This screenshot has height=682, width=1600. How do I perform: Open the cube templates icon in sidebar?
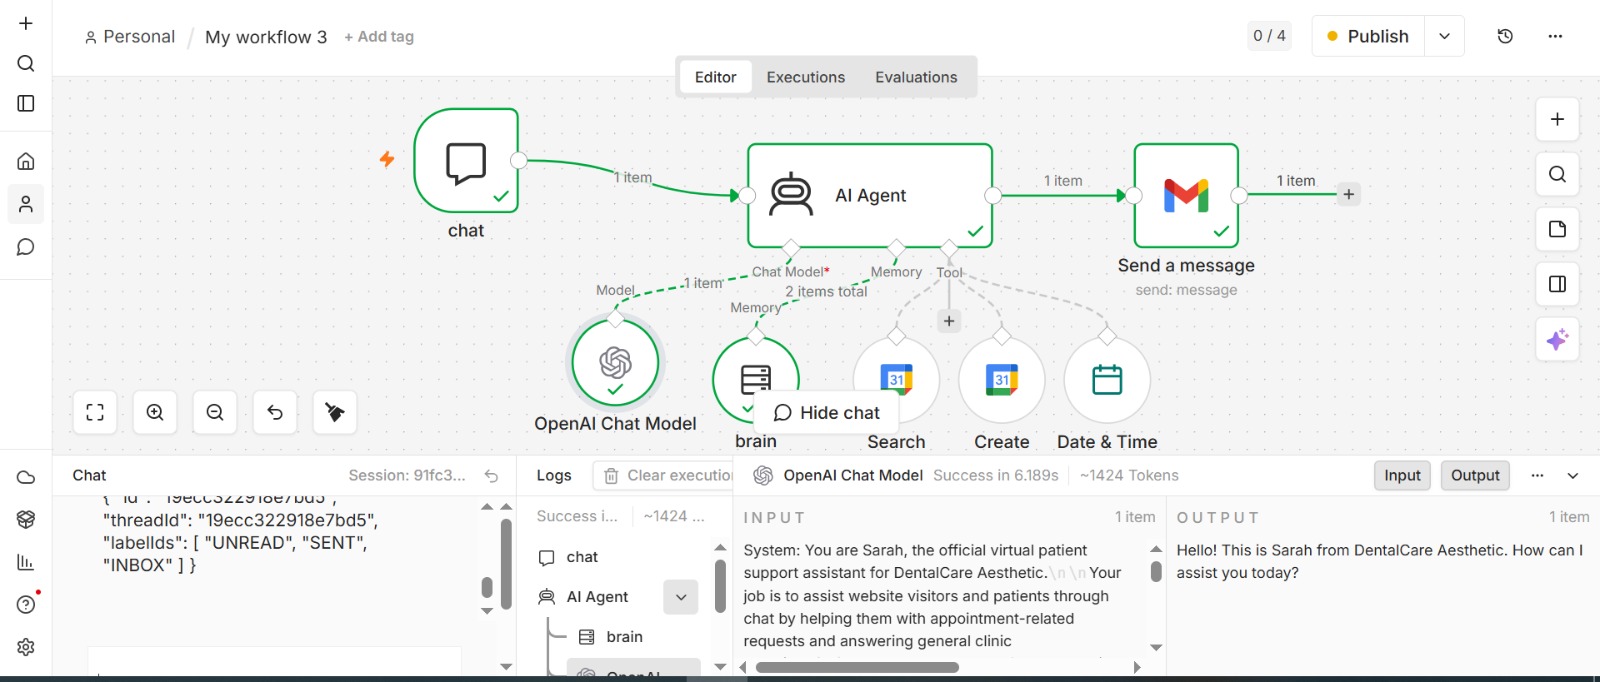26,519
